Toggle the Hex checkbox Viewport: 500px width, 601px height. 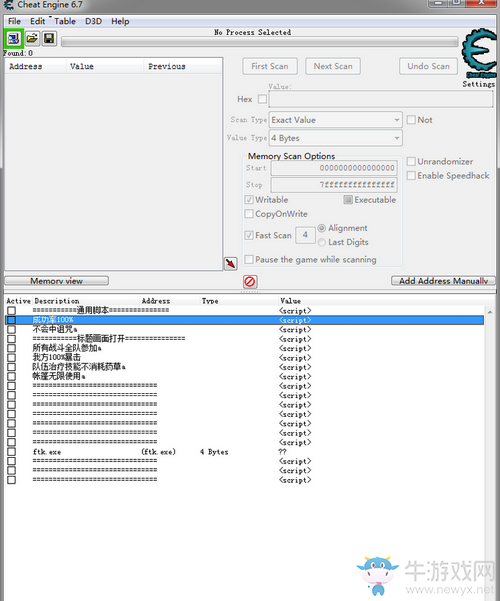click(x=262, y=99)
